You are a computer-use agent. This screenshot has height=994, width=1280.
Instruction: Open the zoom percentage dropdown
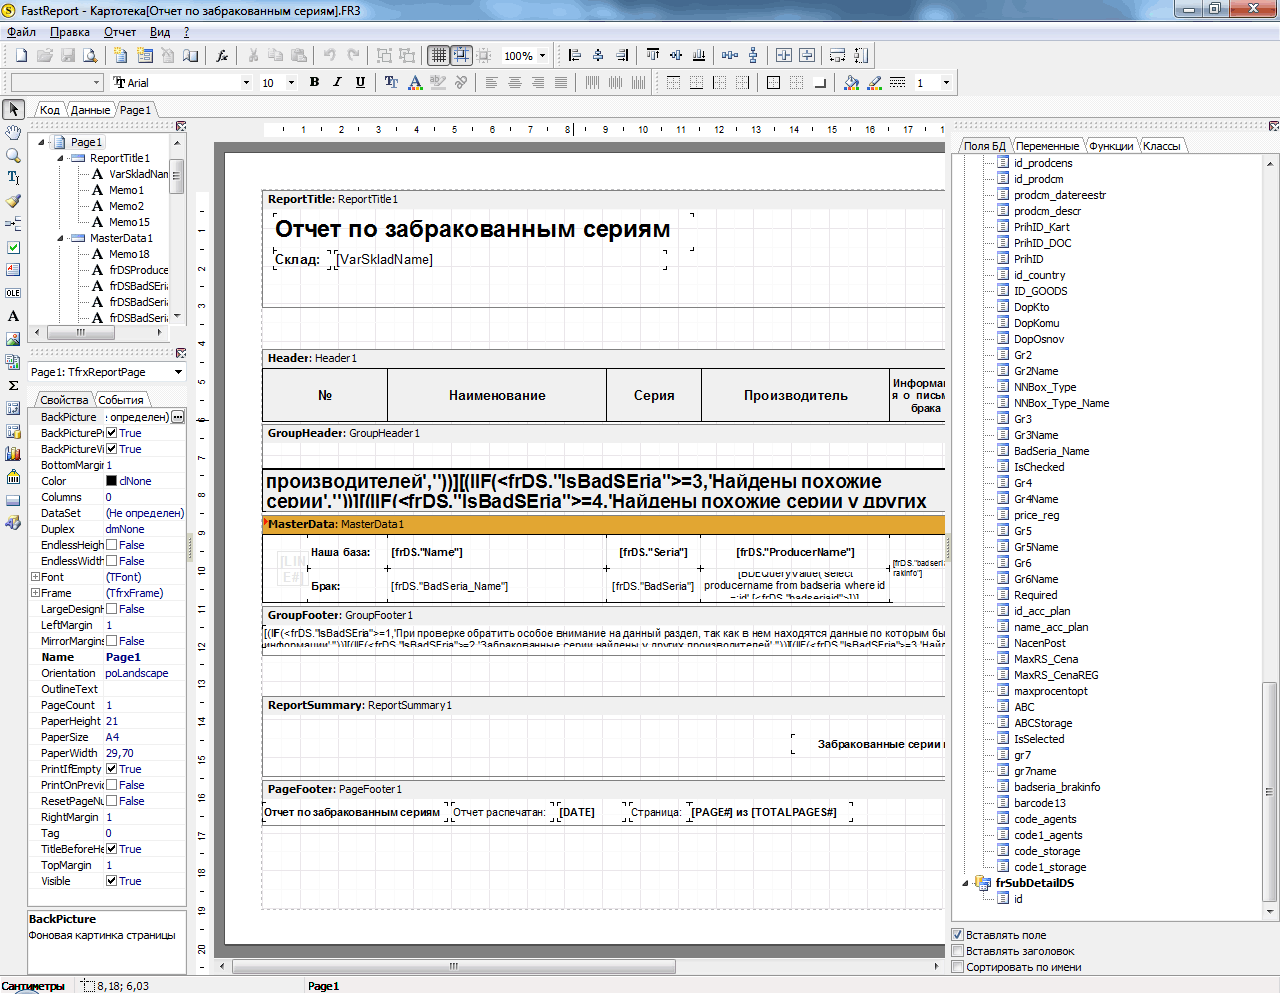(542, 56)
